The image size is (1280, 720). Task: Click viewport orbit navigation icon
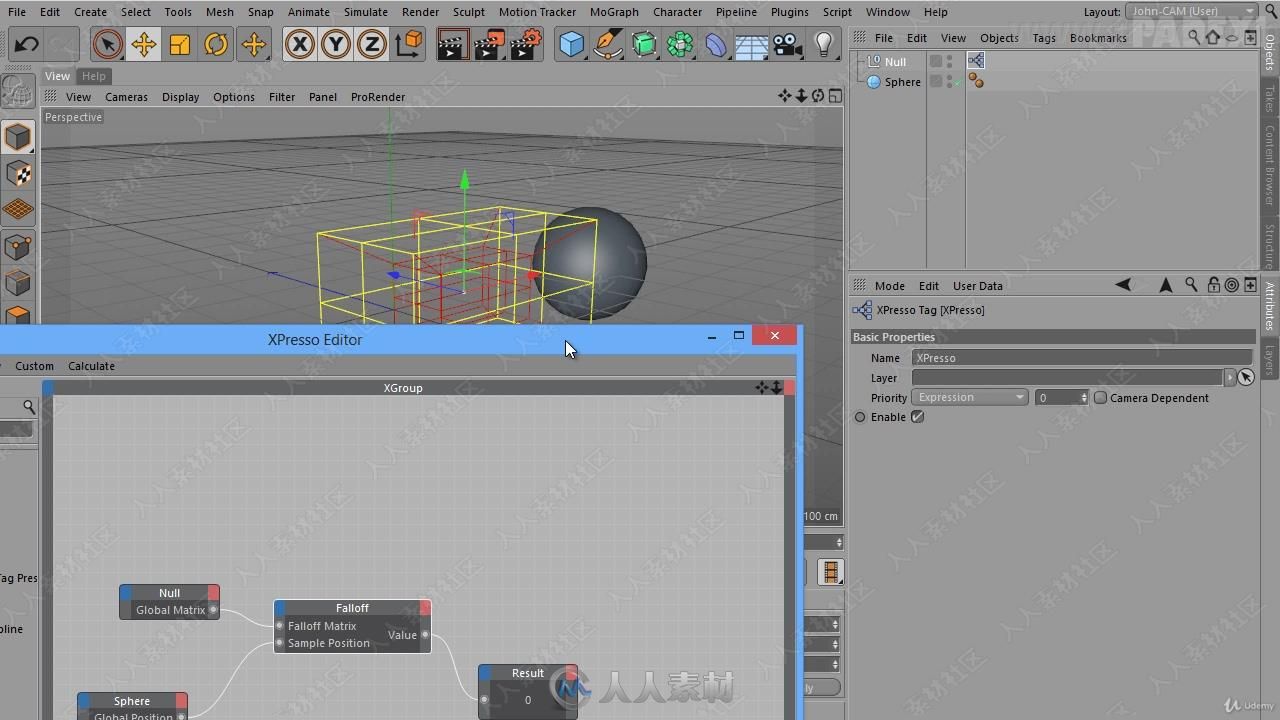818,96
